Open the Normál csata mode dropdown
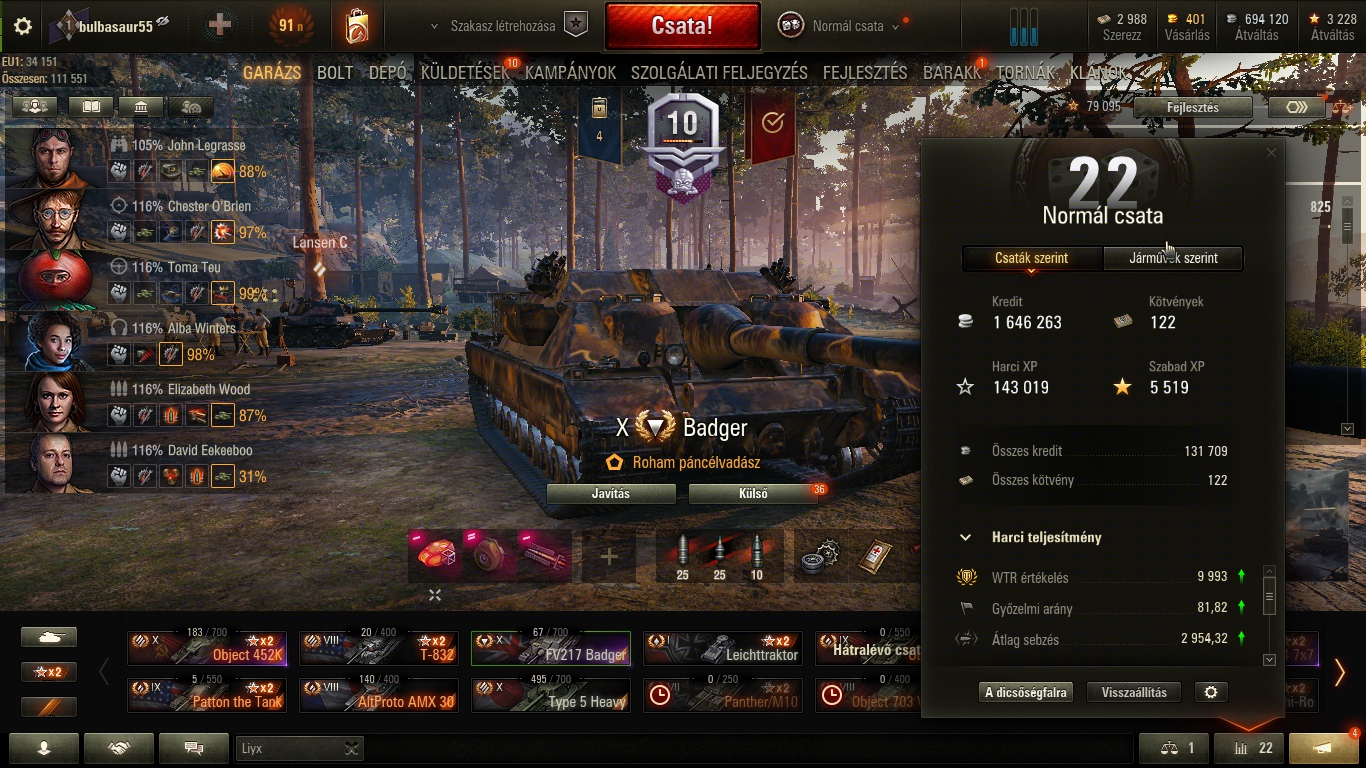1366x768 pixels. (848, 26)
